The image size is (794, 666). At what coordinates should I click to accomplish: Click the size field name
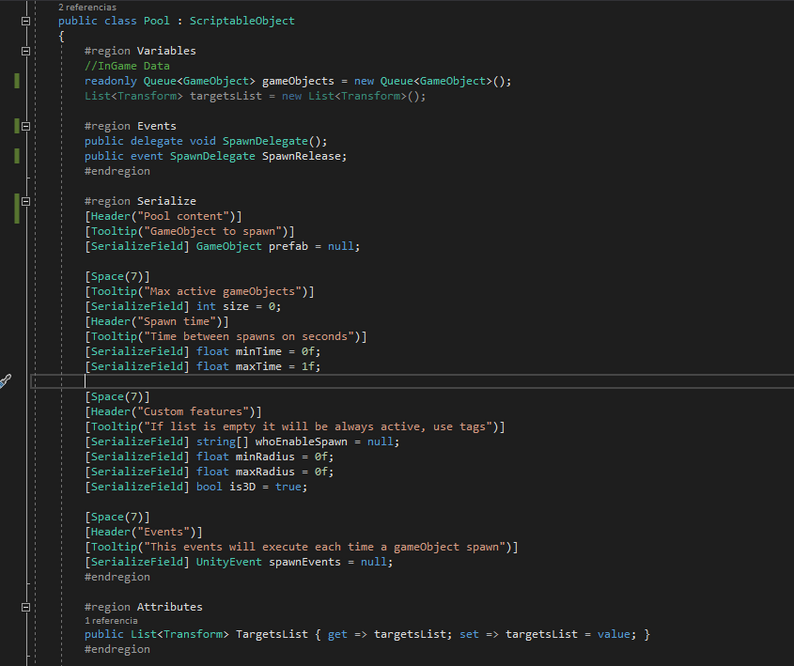pyautogui.click(x=235, y=306)
